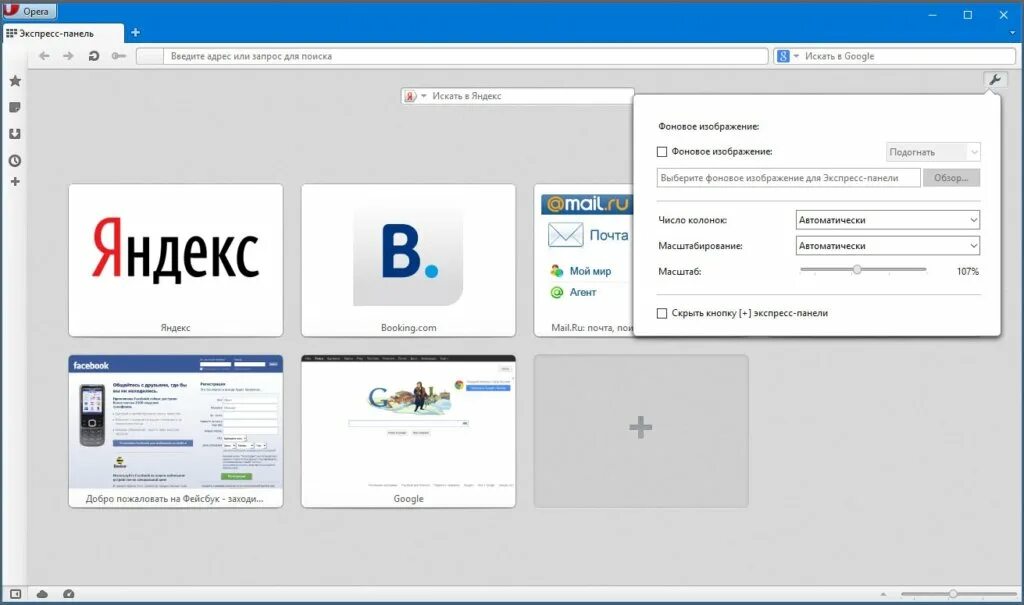Open the Подогнать dropdown

[933, 152]
